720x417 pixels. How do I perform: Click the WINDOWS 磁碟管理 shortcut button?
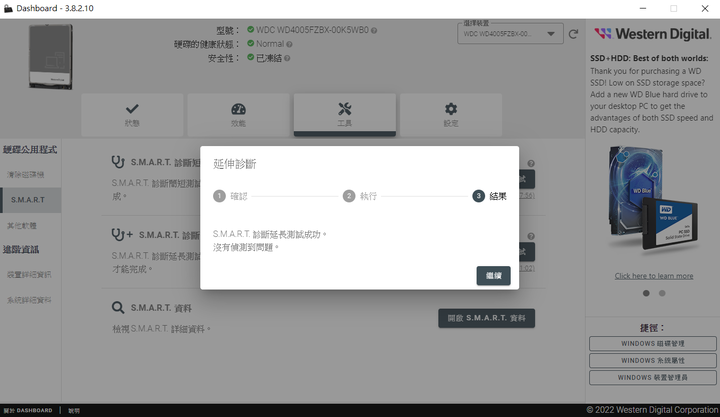(x=652, y=344)
